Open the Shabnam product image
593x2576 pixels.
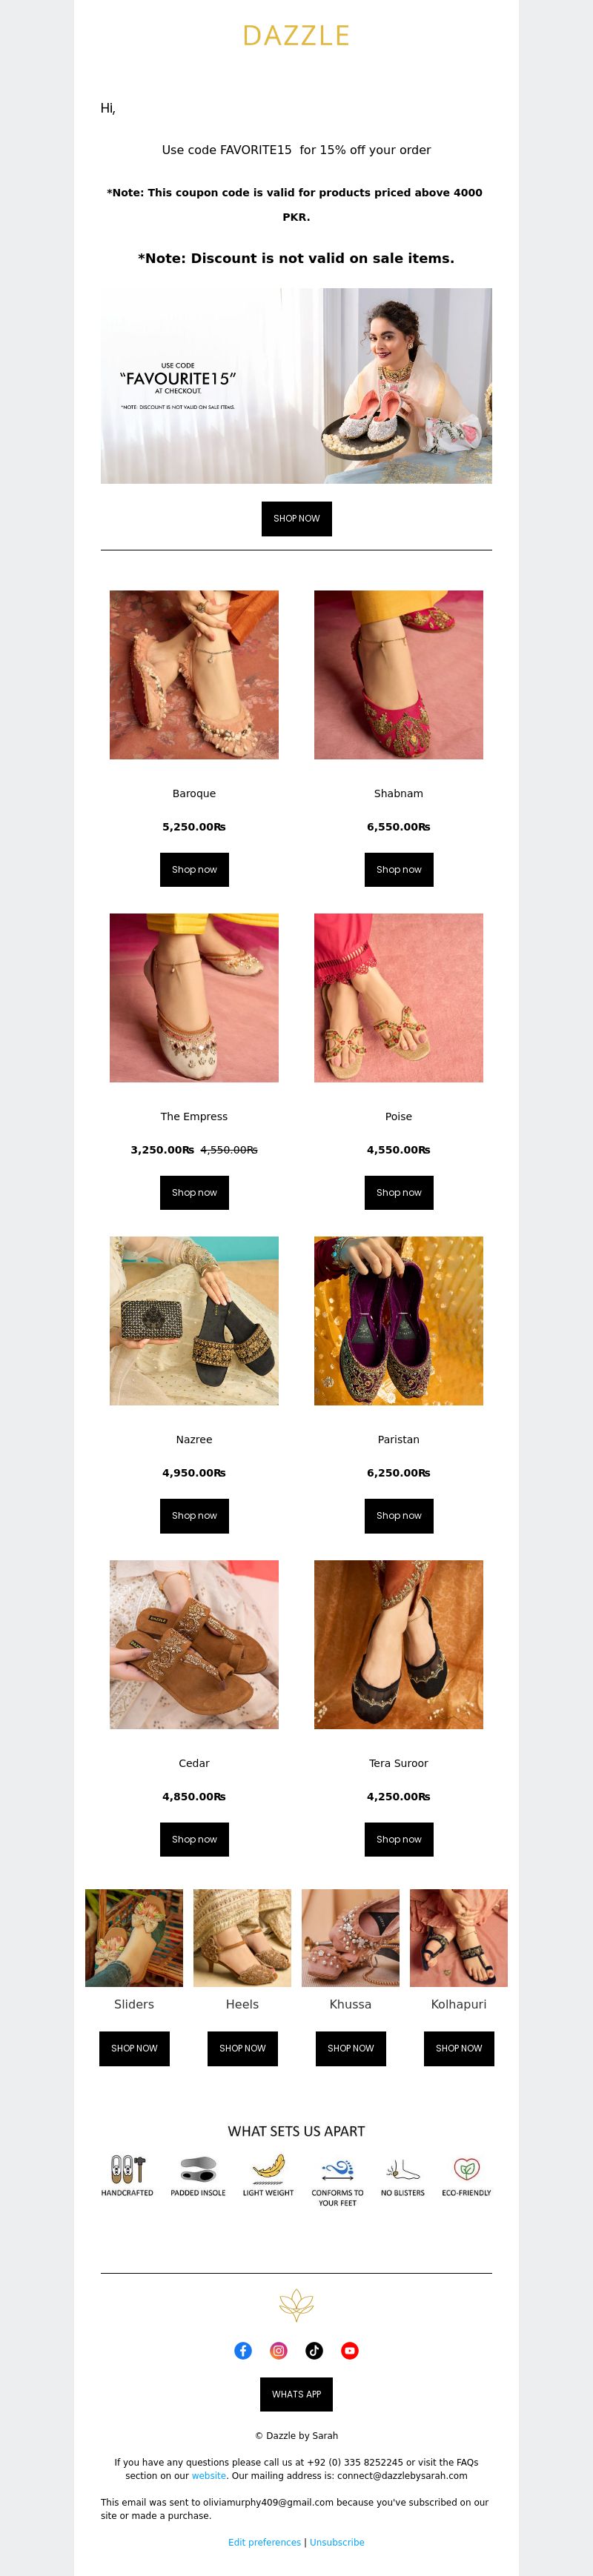399,674
